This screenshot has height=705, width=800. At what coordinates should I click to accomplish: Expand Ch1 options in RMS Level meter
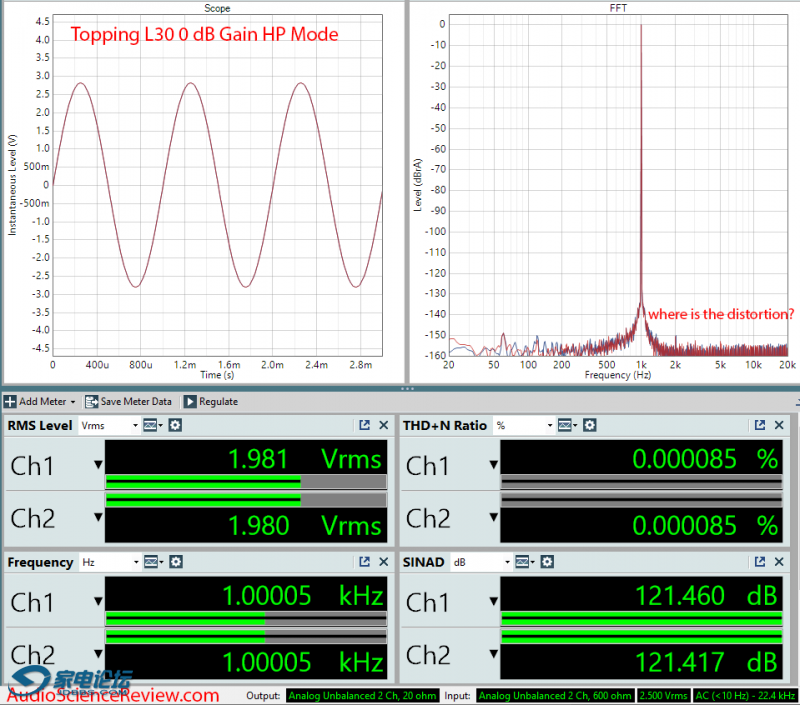(x=96, y=464)
